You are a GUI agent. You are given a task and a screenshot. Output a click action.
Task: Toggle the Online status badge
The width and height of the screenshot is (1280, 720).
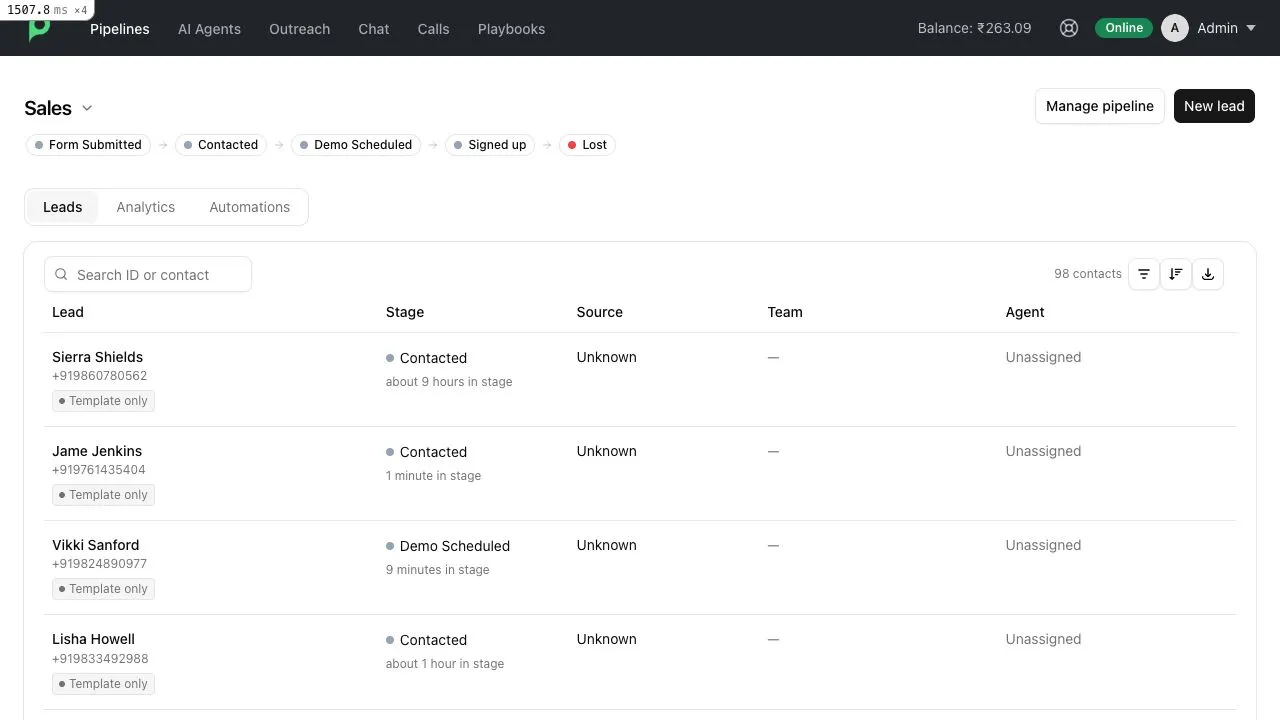tap(1124, 28)
